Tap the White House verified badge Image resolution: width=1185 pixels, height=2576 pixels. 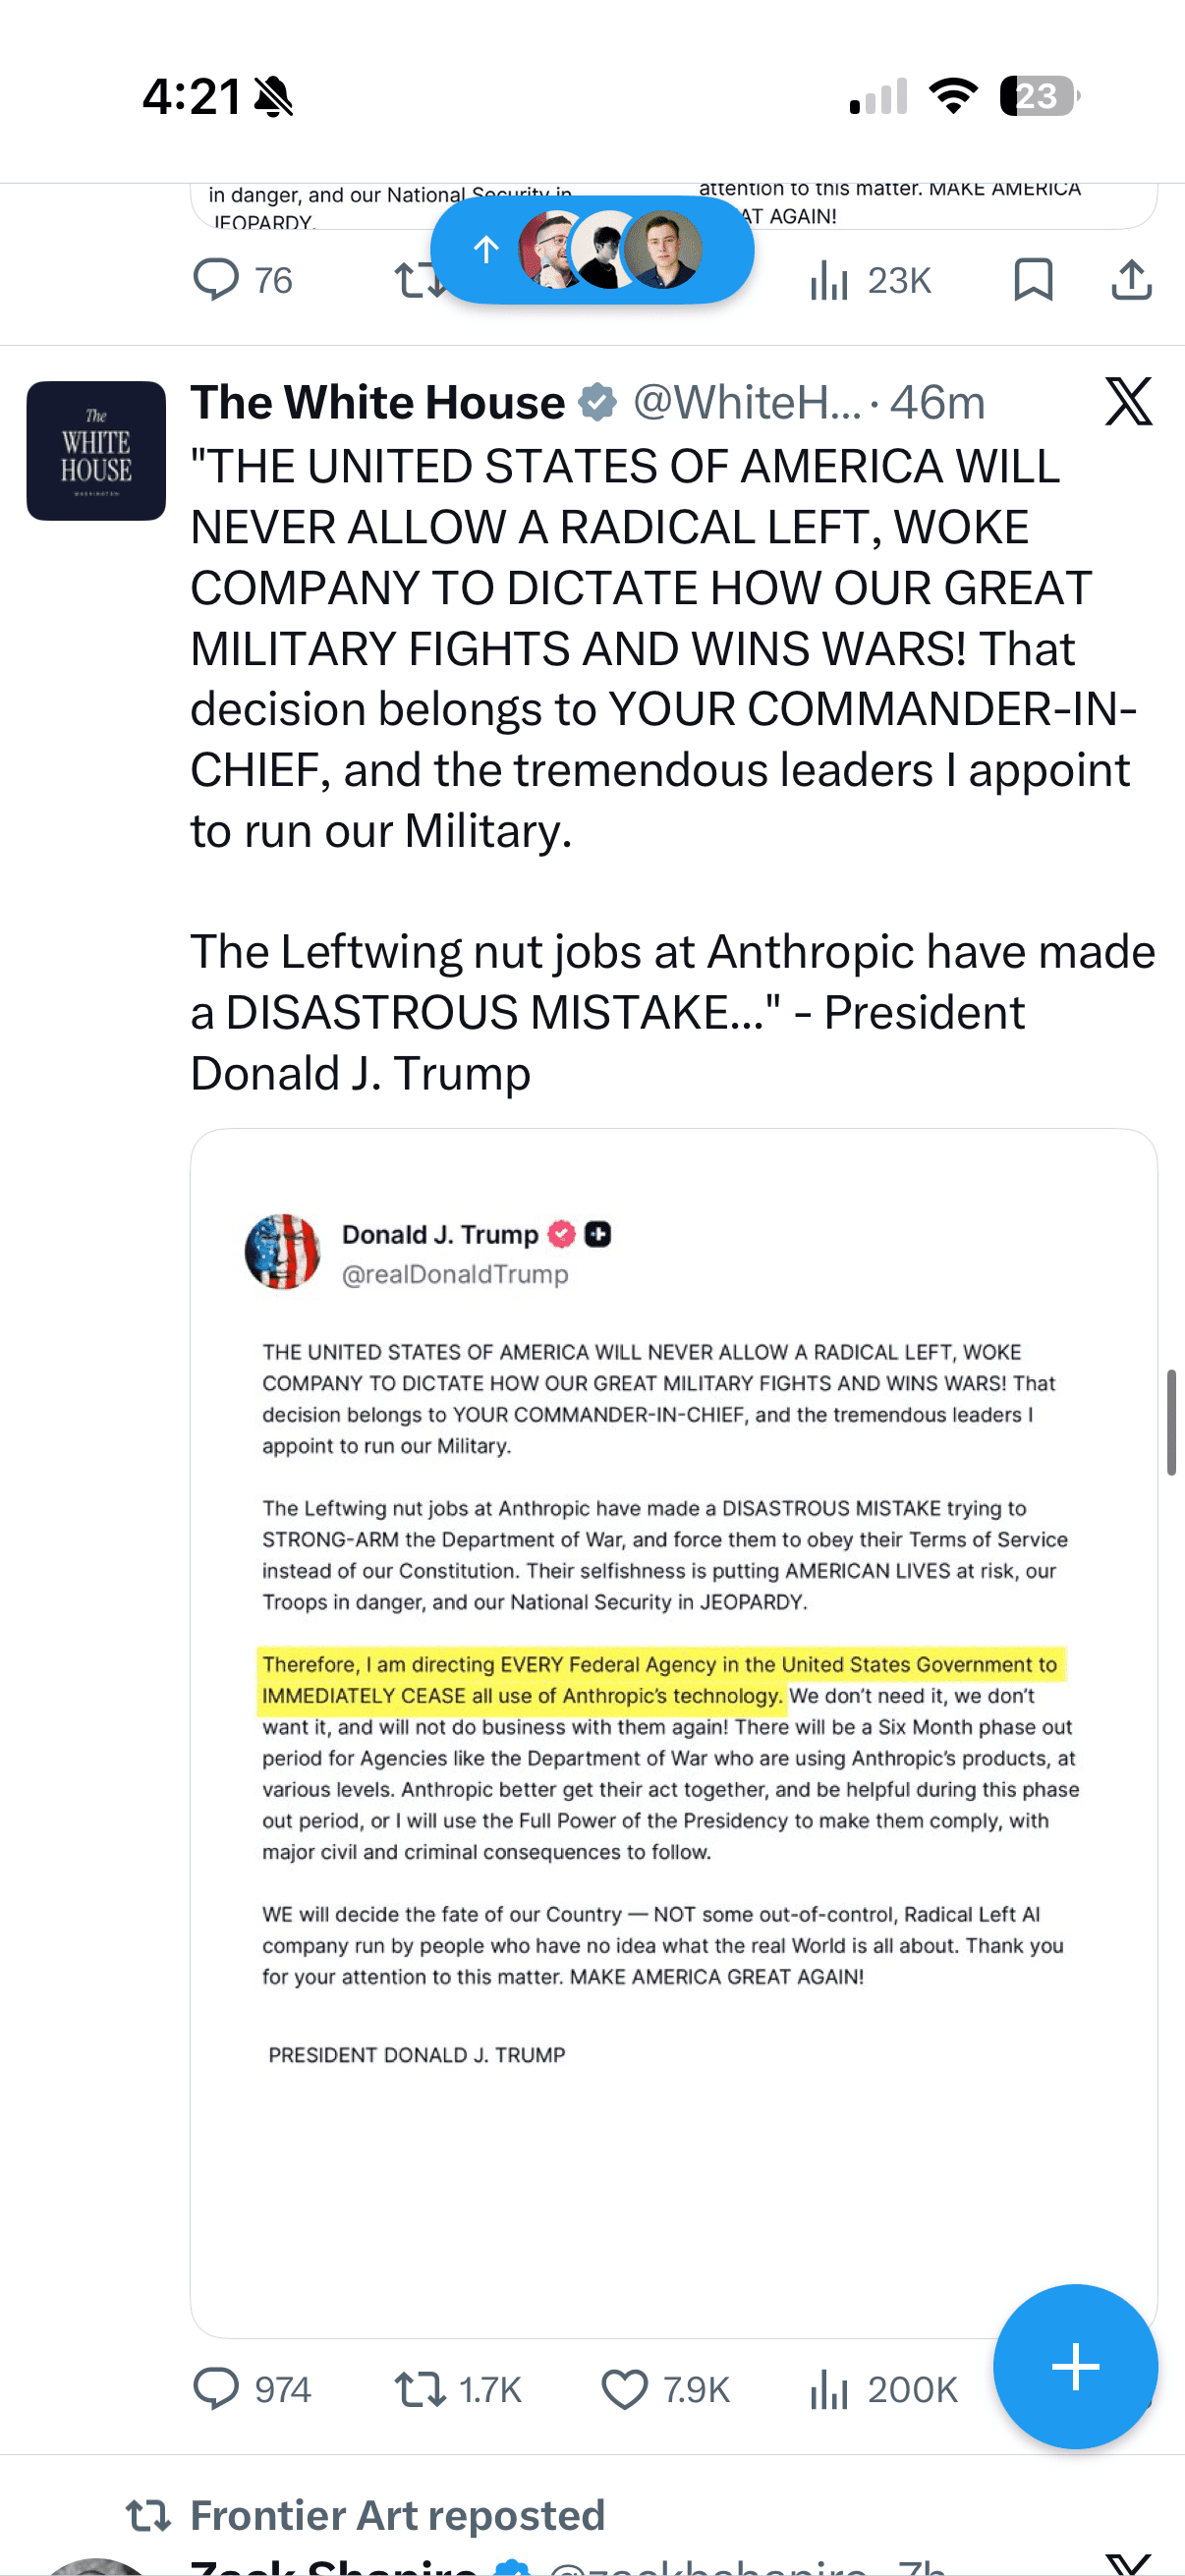pos(598,403)
